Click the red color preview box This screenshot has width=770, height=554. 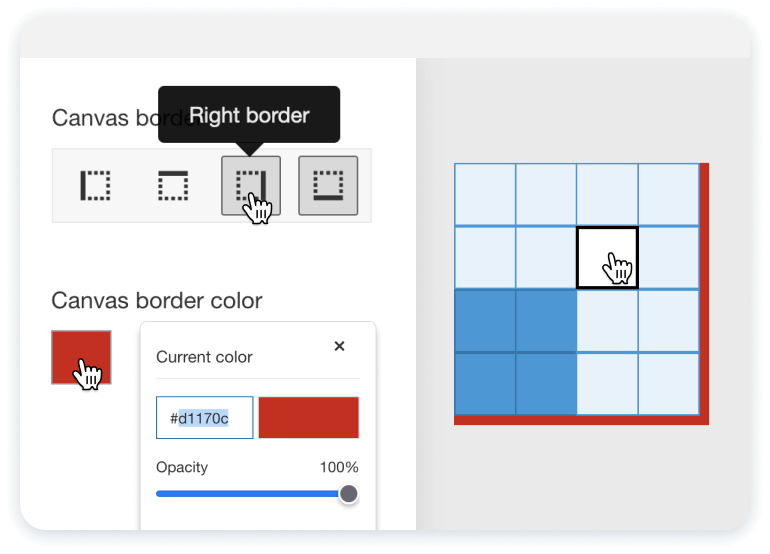[309, 417]
